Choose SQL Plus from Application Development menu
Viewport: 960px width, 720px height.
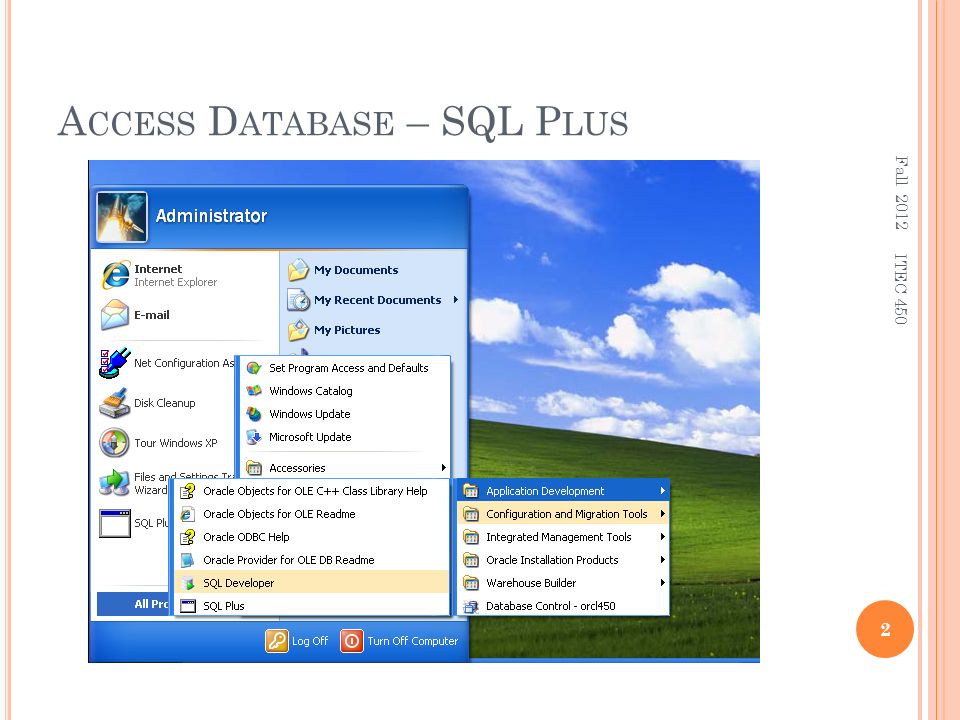(x=312, y=606)
